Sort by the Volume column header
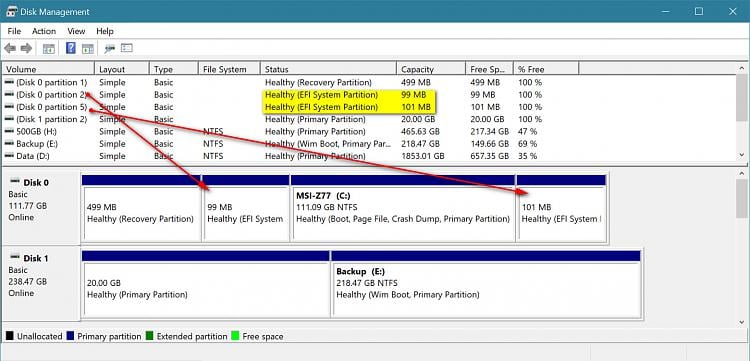 coord(48,69)
